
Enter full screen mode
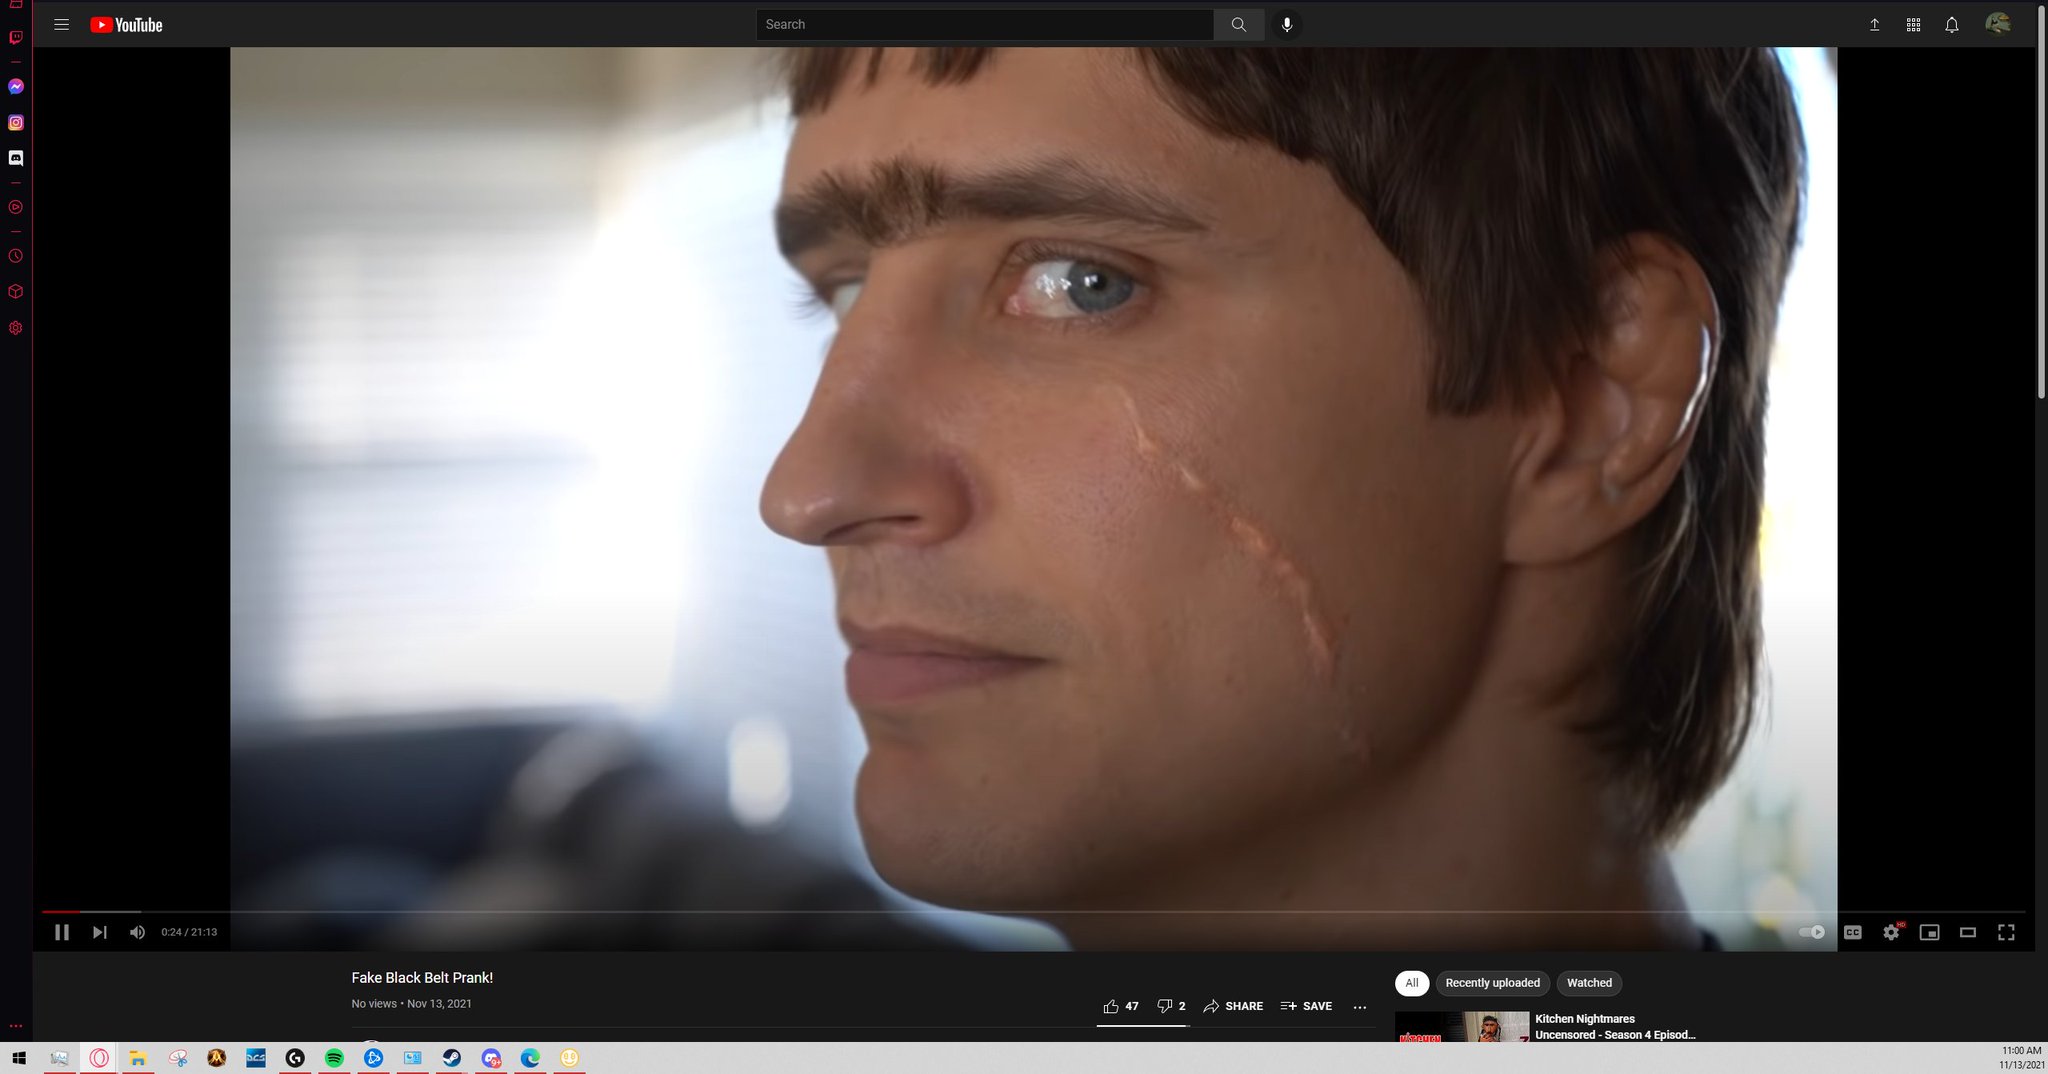[2006, 932]
